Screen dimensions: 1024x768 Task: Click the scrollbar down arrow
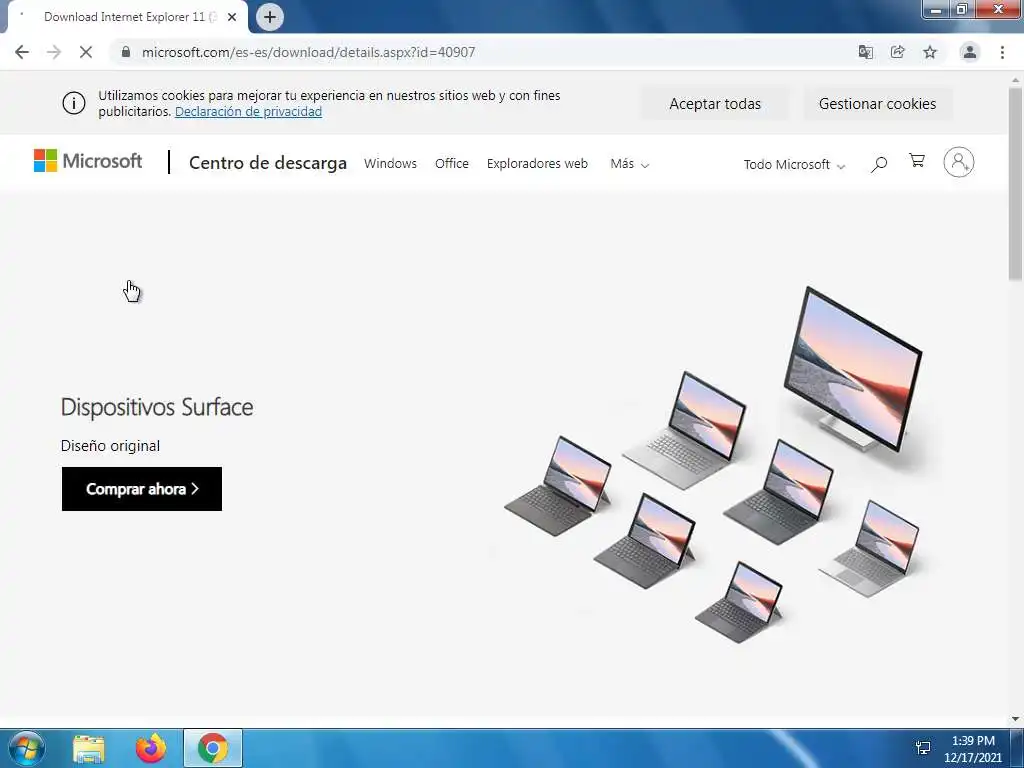pyautogui.click(x=1015, y=719)
